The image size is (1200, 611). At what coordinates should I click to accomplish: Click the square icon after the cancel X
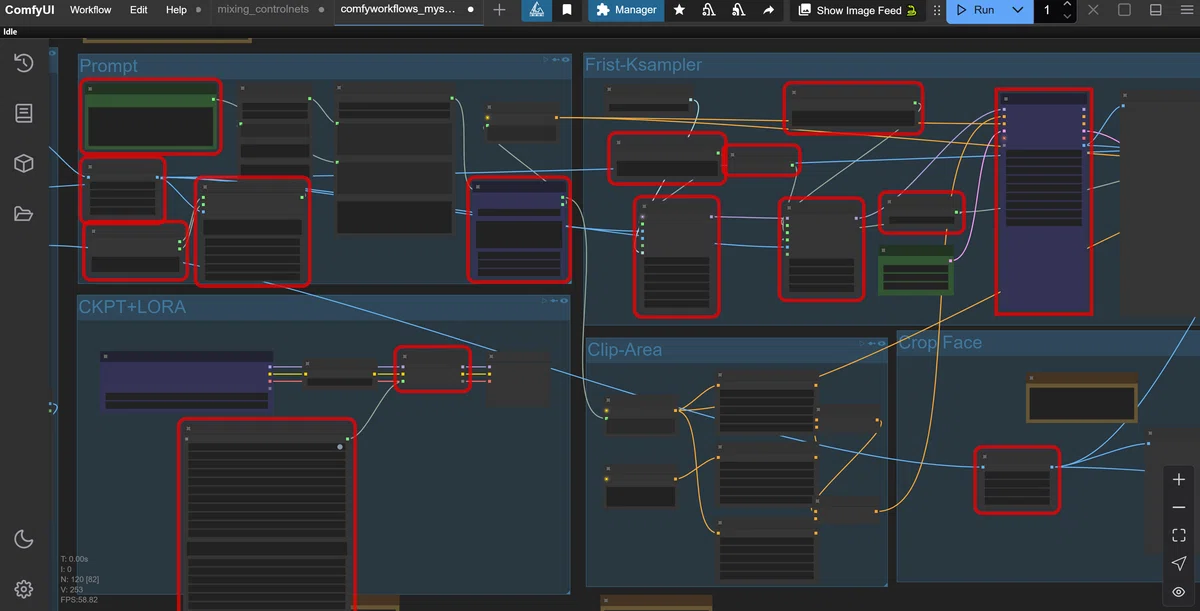(1124, 10)
